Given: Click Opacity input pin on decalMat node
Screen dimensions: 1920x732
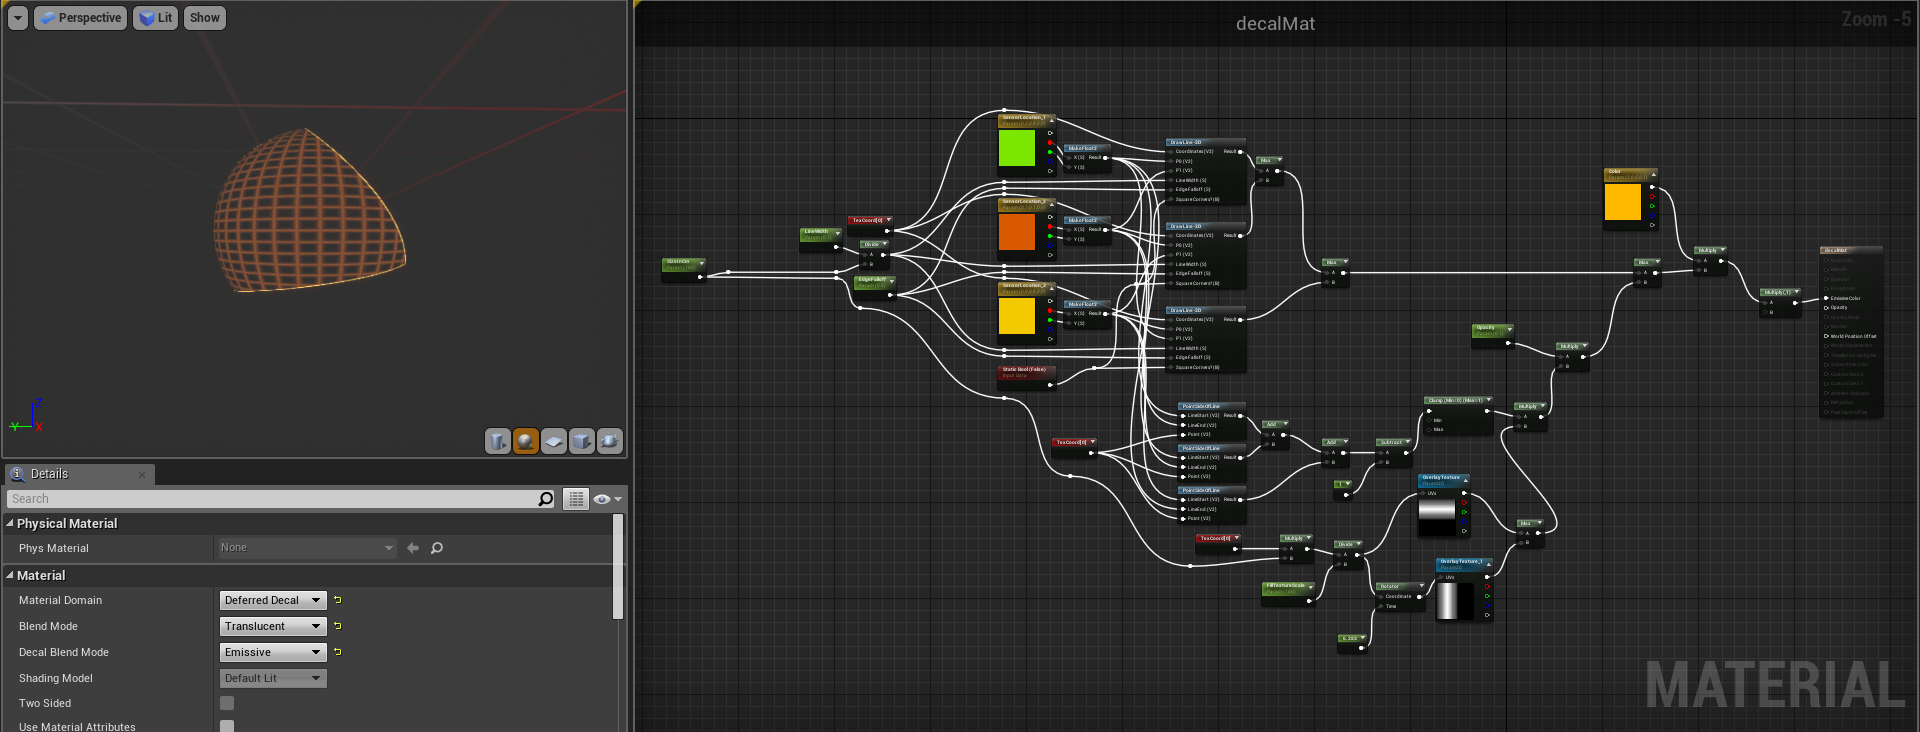Looking at the screenshot, I should tap(1826, 308).
